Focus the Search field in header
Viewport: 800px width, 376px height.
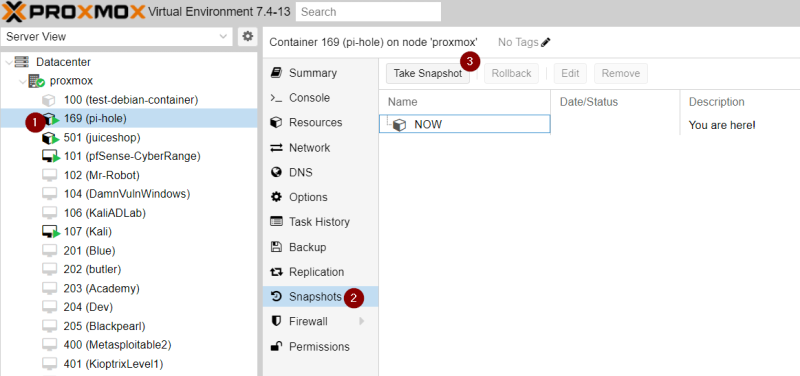click(368, 12)
